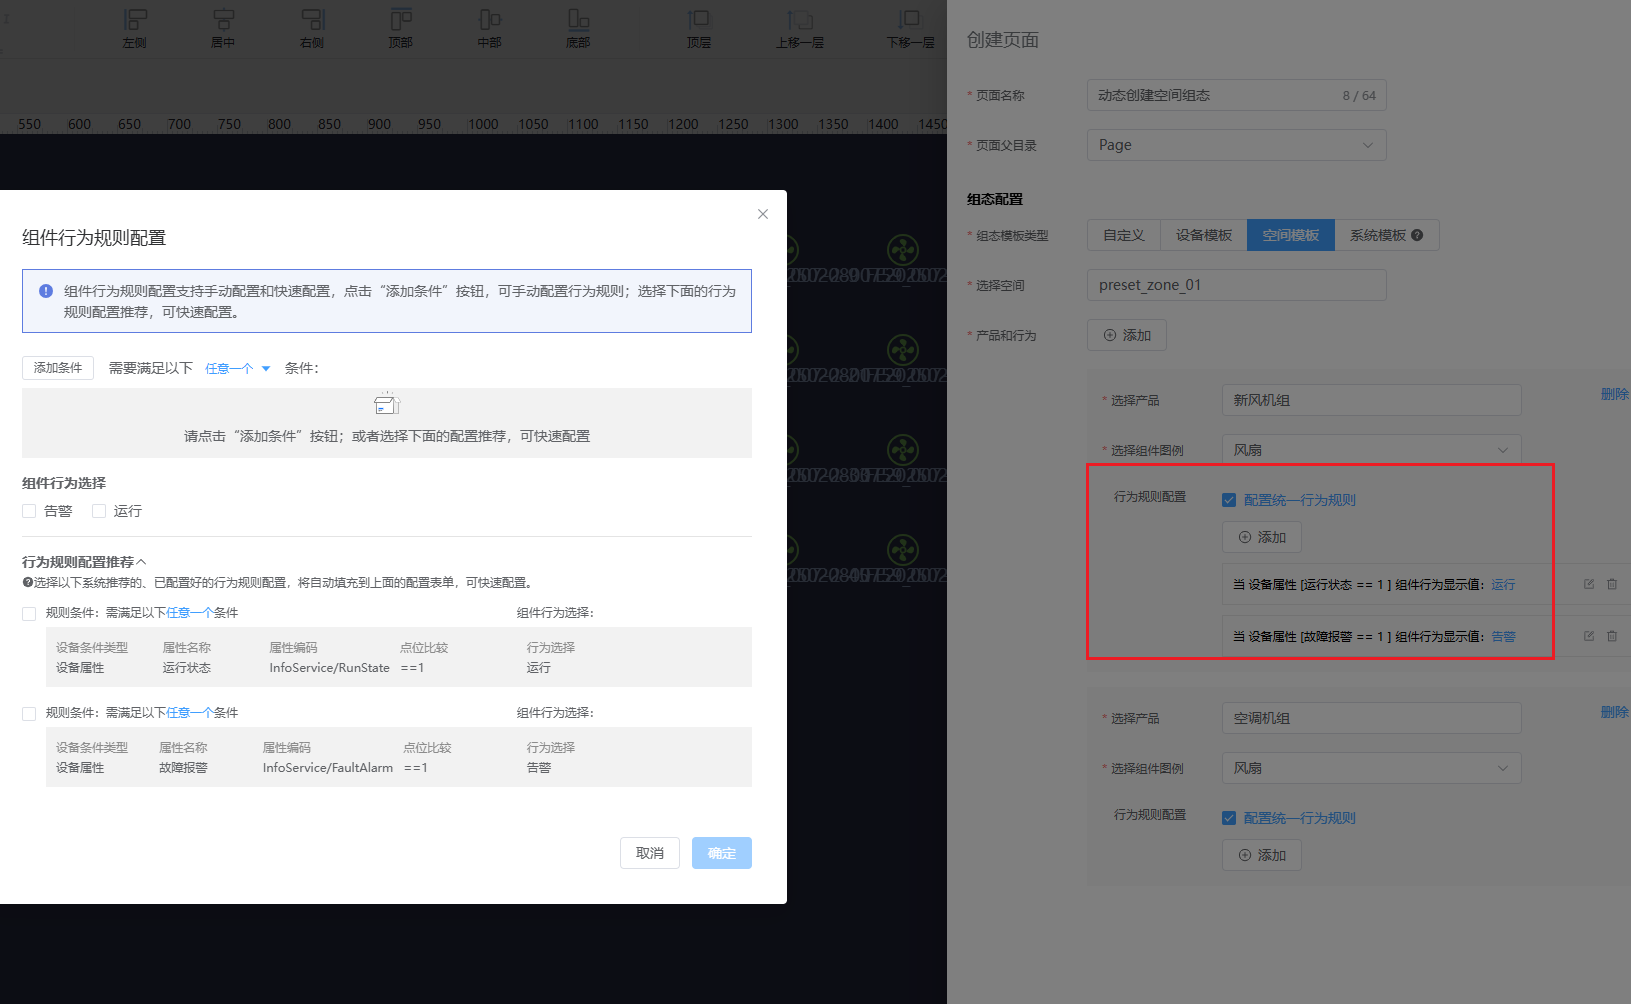This screenshot has width=1631, height=1004.
Task: Select the recommended 运行状态 rule checkbox
Action: 29,614
